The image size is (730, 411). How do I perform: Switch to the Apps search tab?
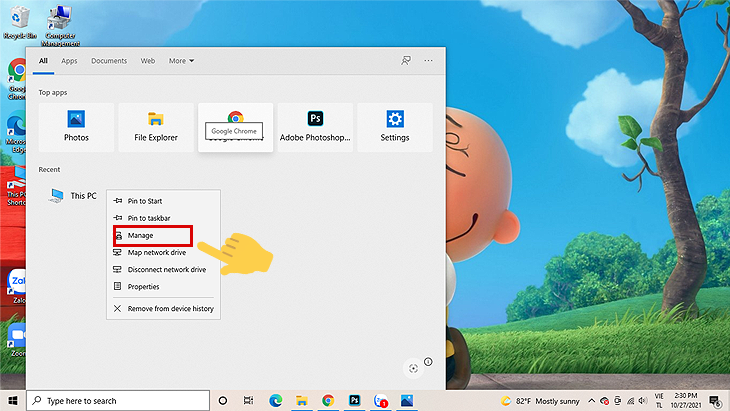point(69,61)
